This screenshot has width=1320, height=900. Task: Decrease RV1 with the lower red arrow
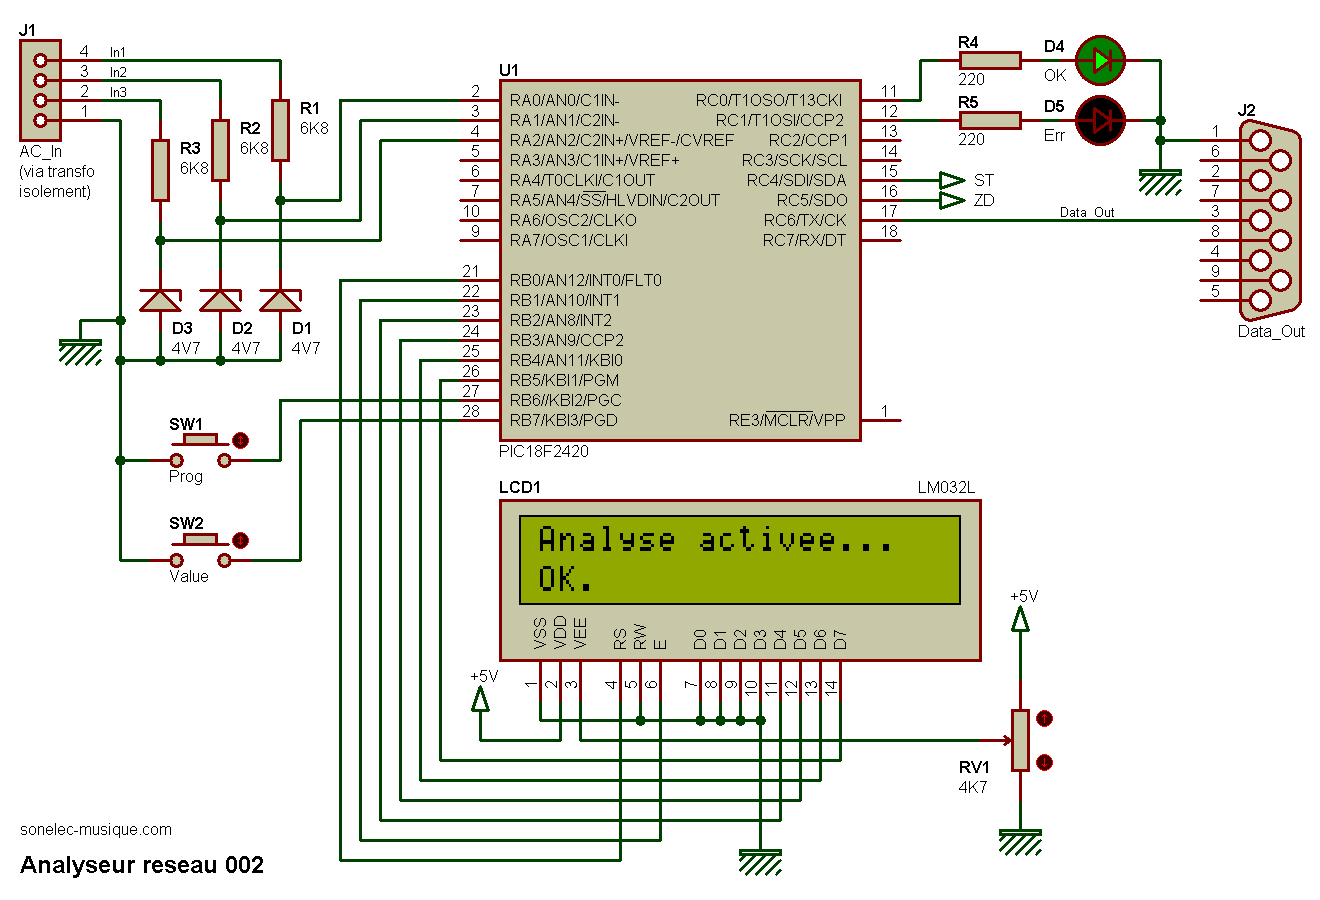click(x=1045, y=762)
